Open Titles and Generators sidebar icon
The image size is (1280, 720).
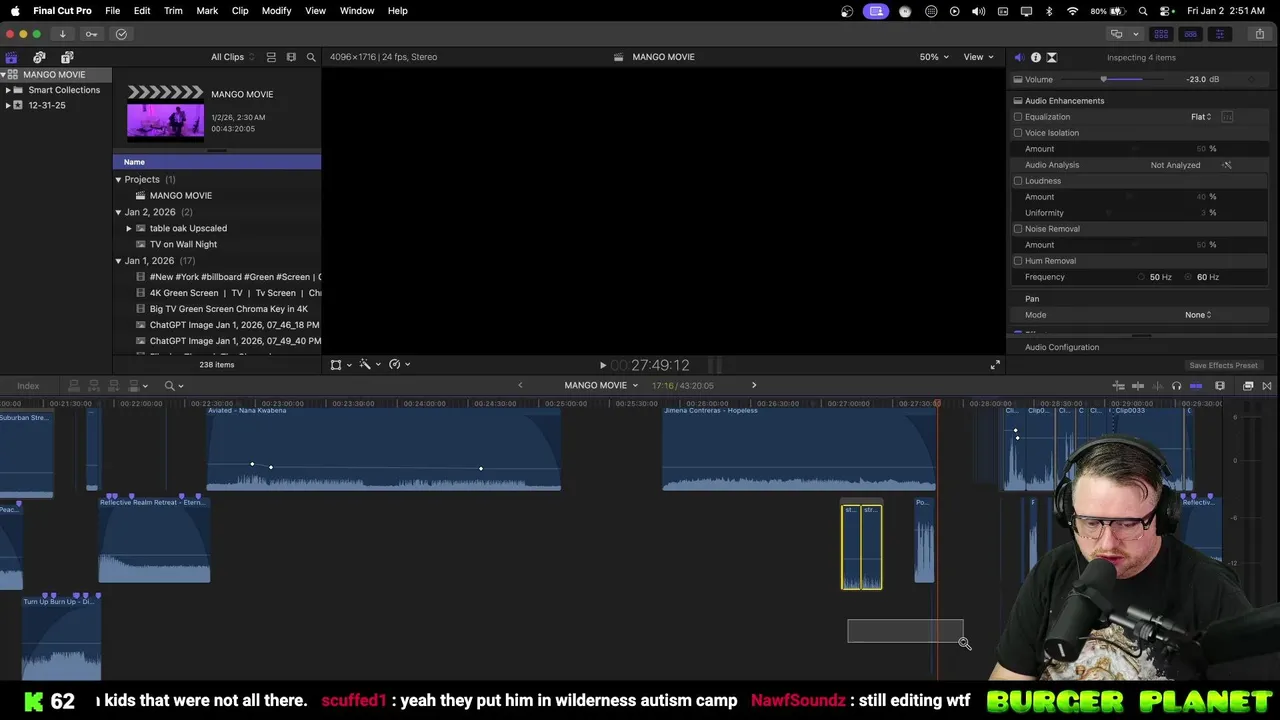[67, 57]
